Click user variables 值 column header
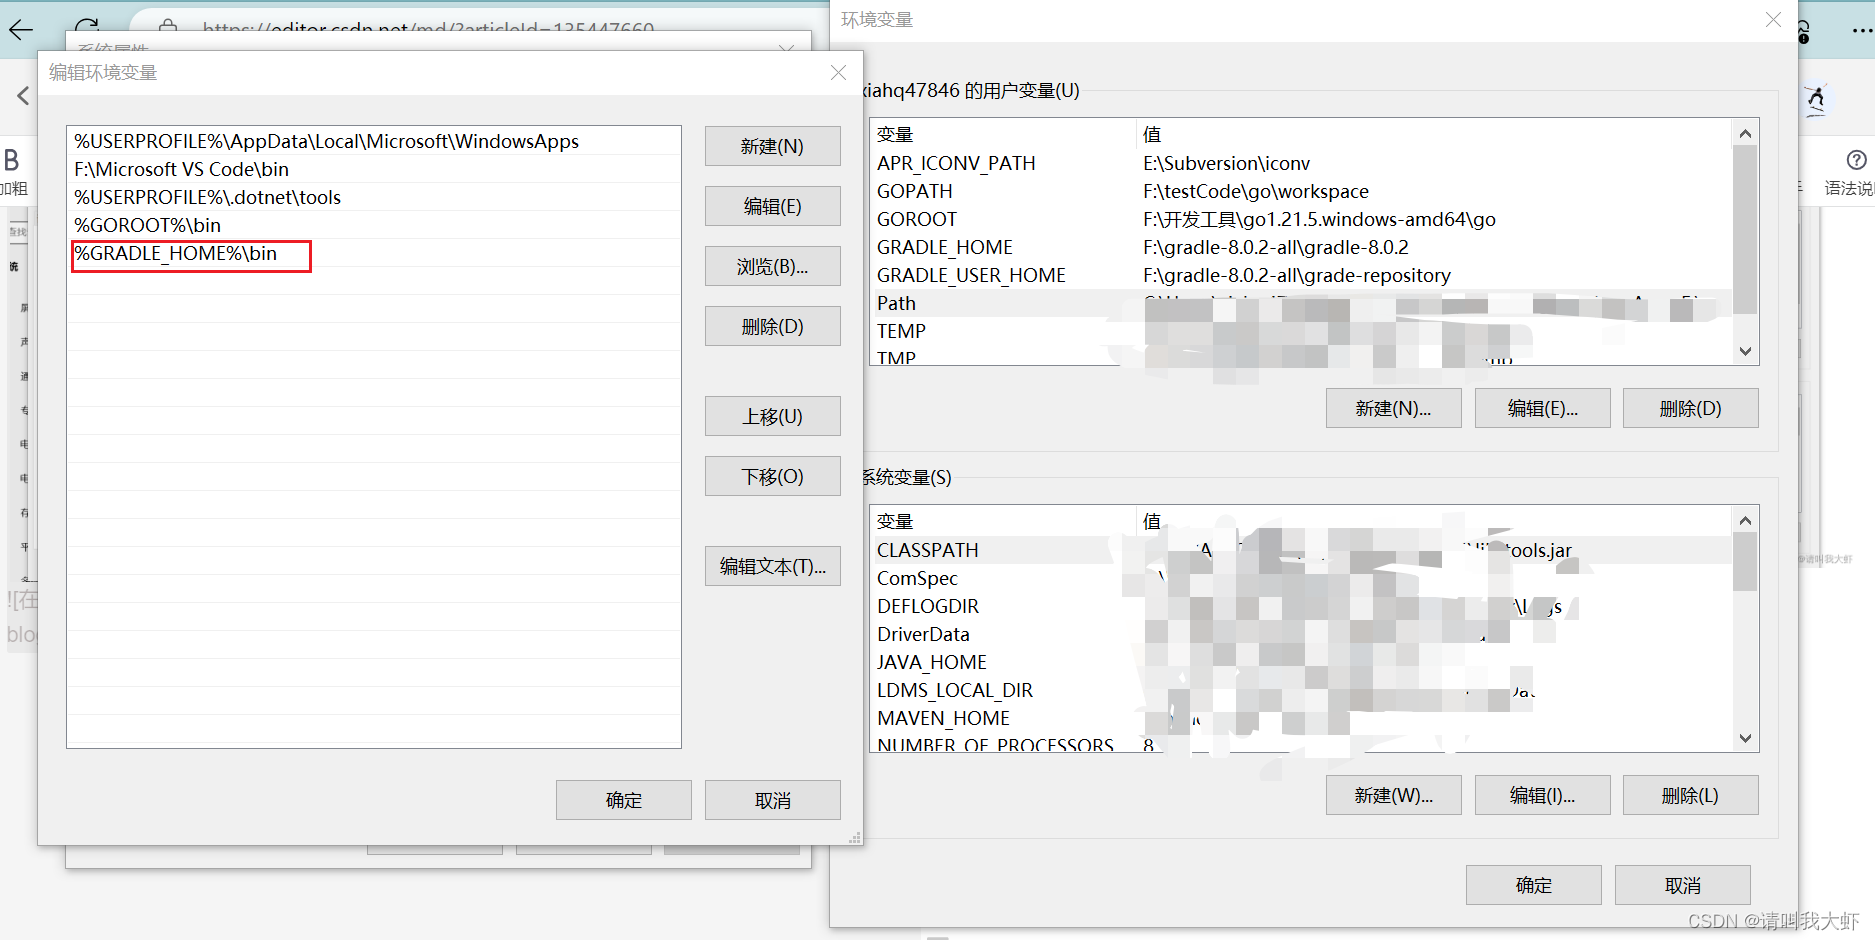 coord(1434,134)
